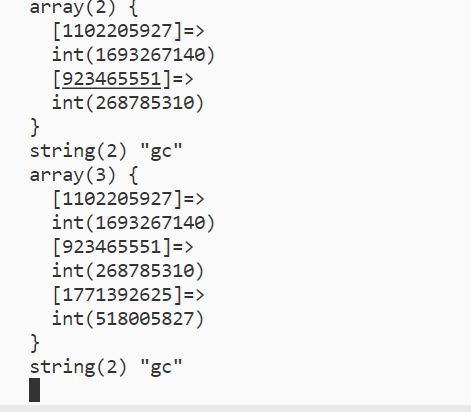The height and width of the screenshot is (412, 471).
Task: Select [1102205927] key inside the array(2) block
Action: pos(117,31)
